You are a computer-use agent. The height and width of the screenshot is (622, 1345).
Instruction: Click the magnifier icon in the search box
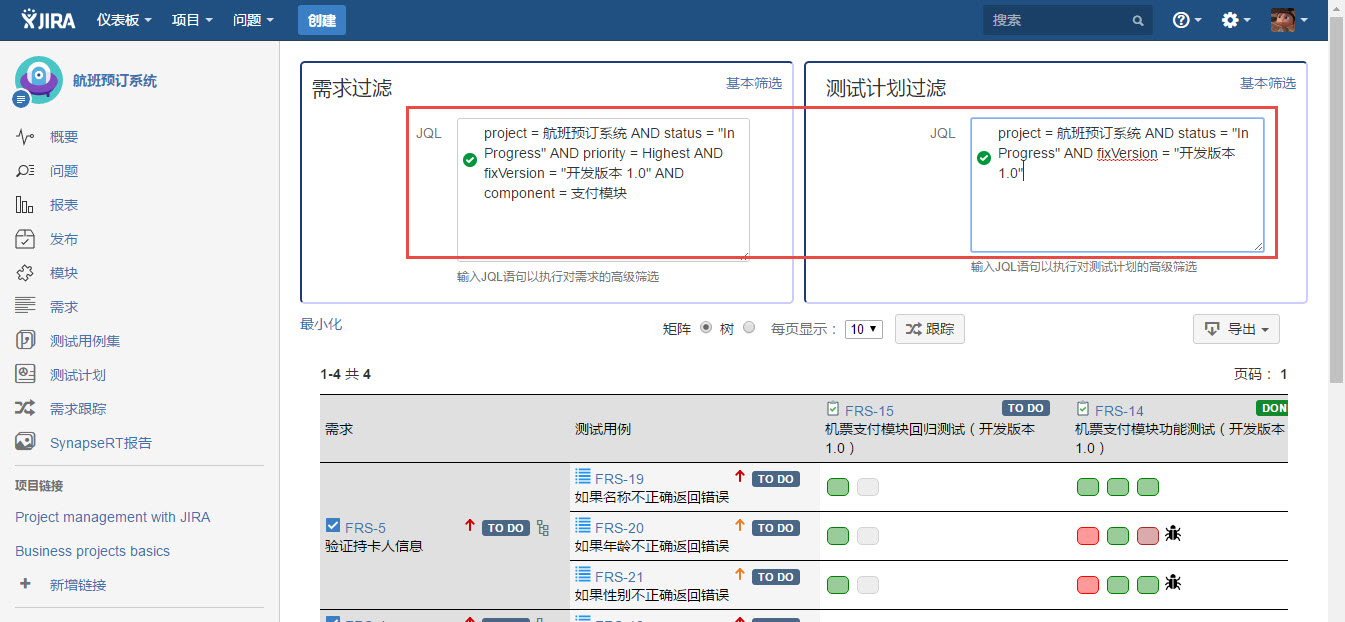[x=1138, y=21]
